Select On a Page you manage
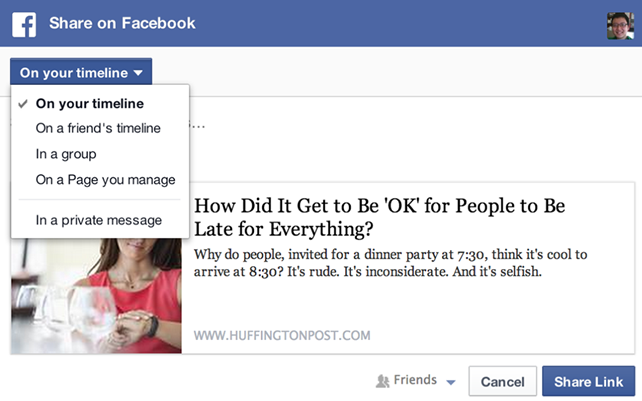 (105, 180)
